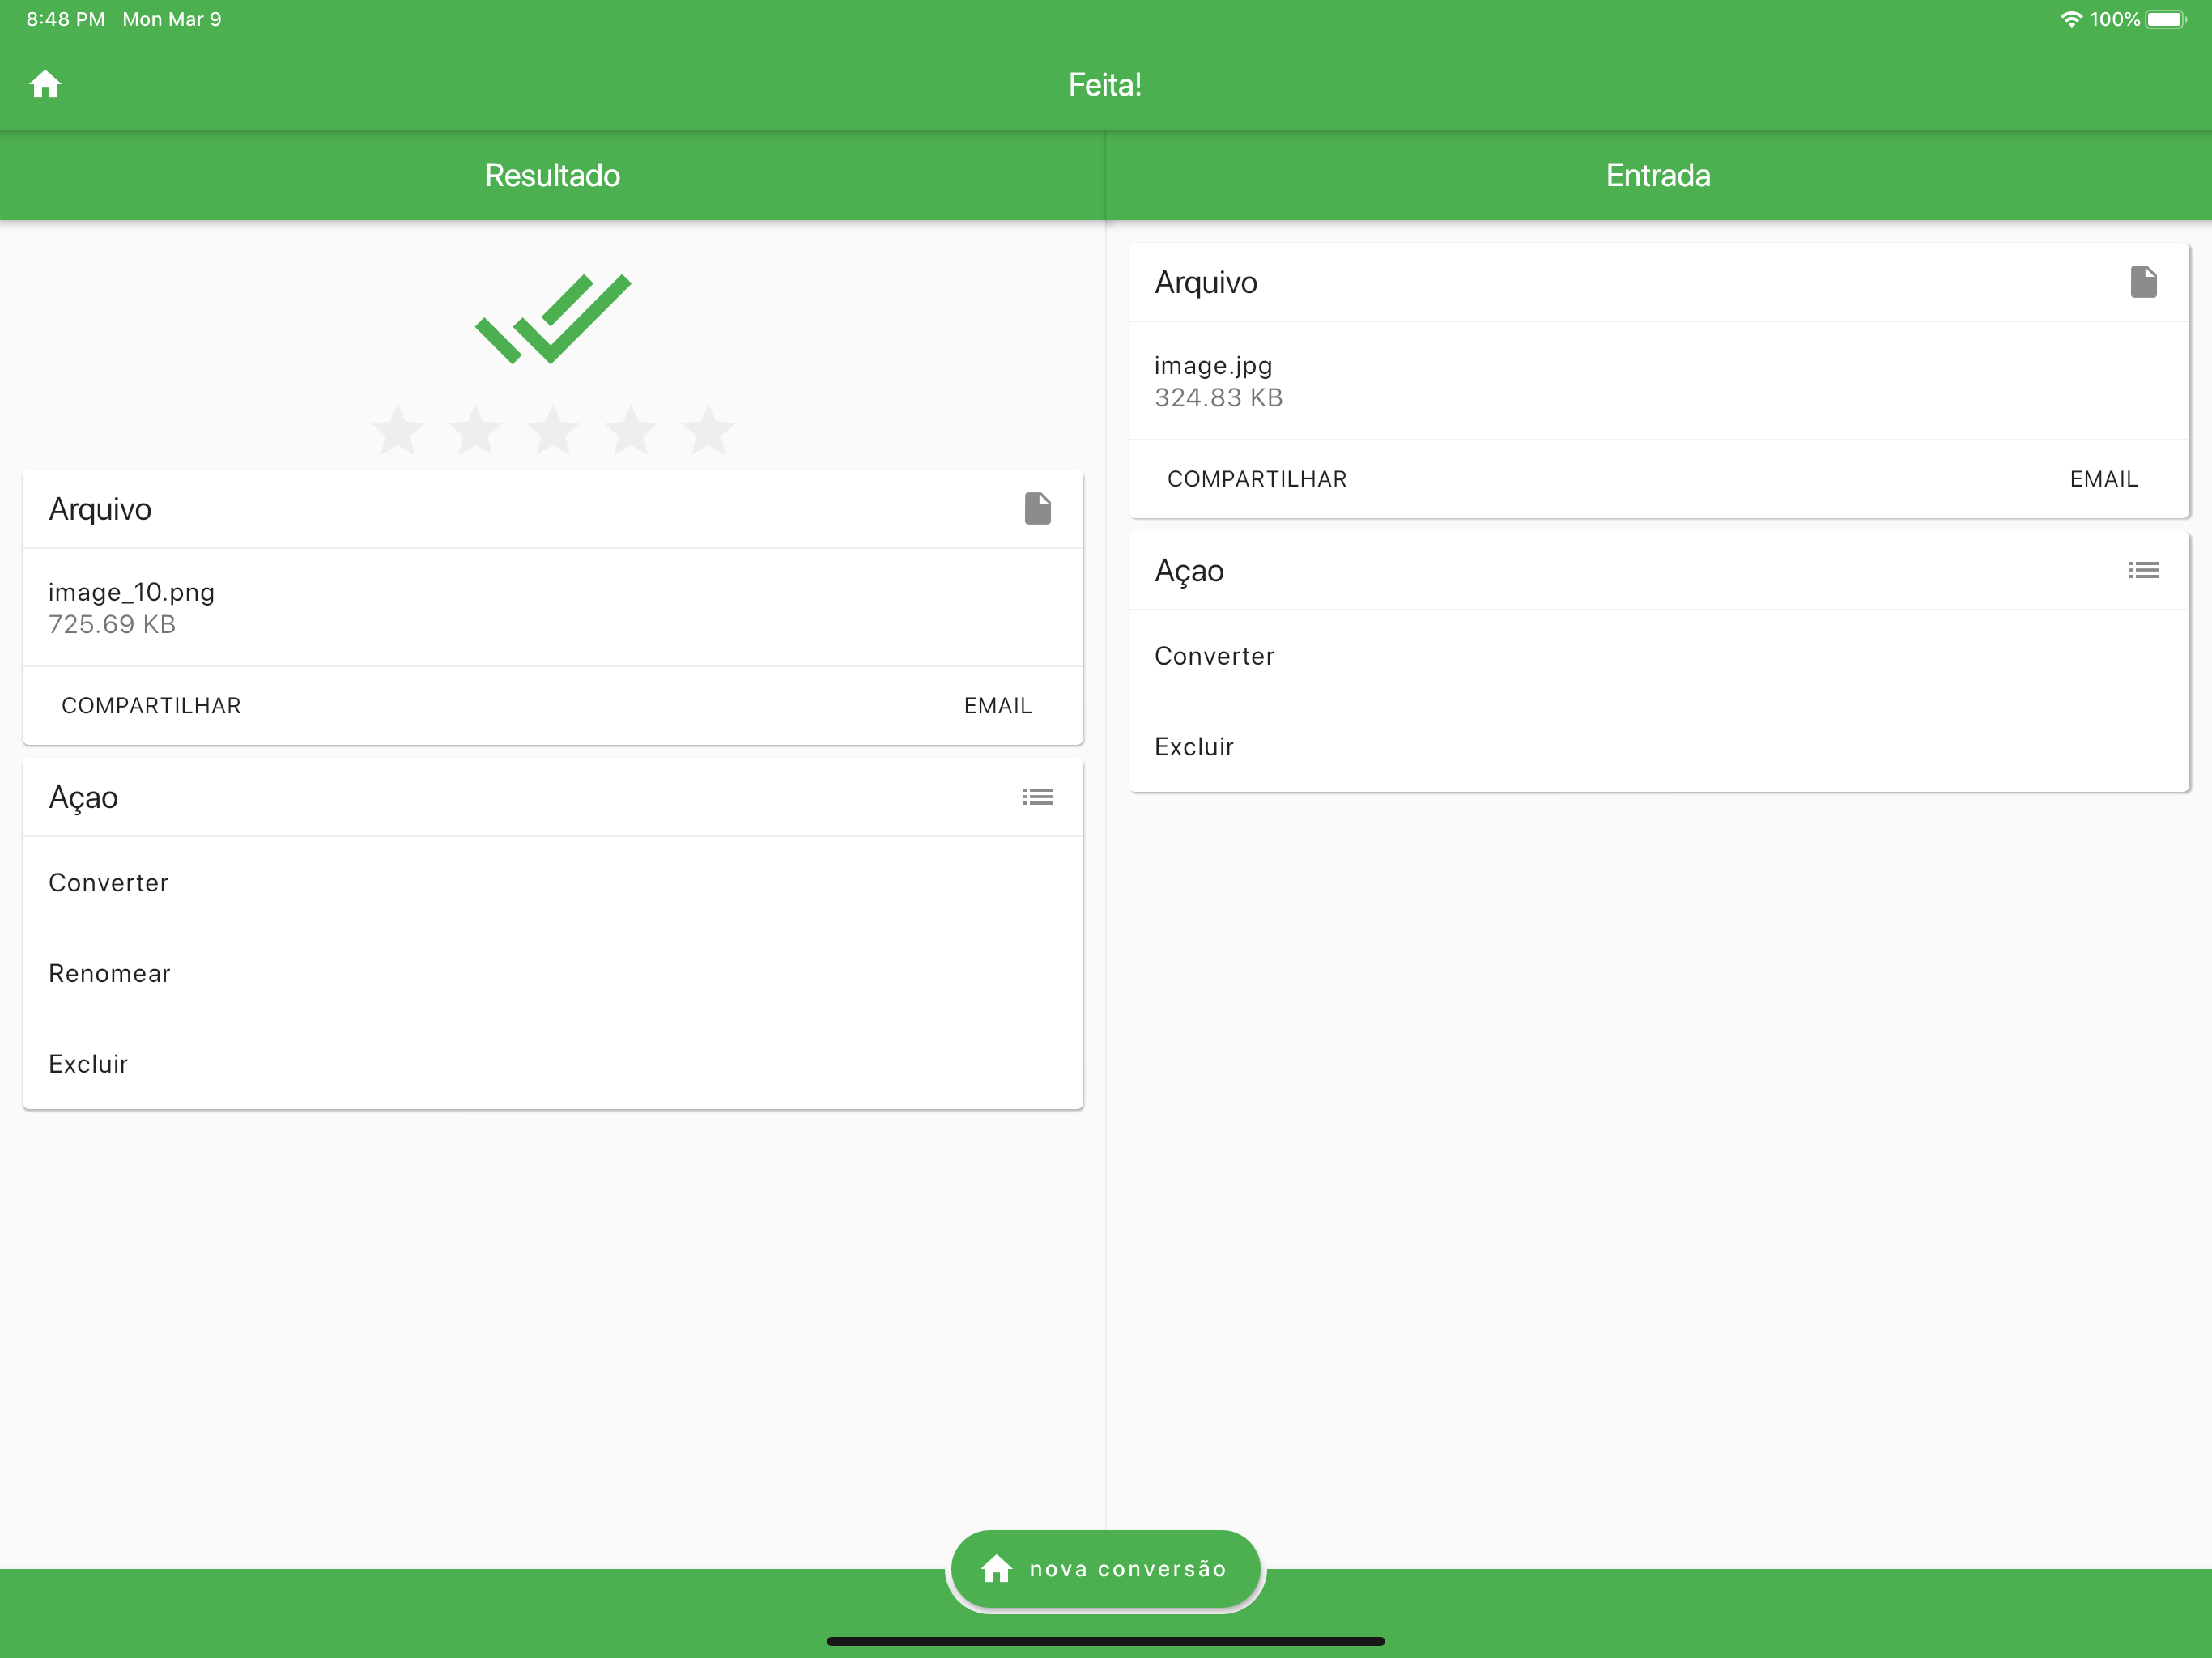The height and width of the screenshot is (1658, 2212).
Task: Click list icon in Entrada Açao card
Action: pos(2142,570)
